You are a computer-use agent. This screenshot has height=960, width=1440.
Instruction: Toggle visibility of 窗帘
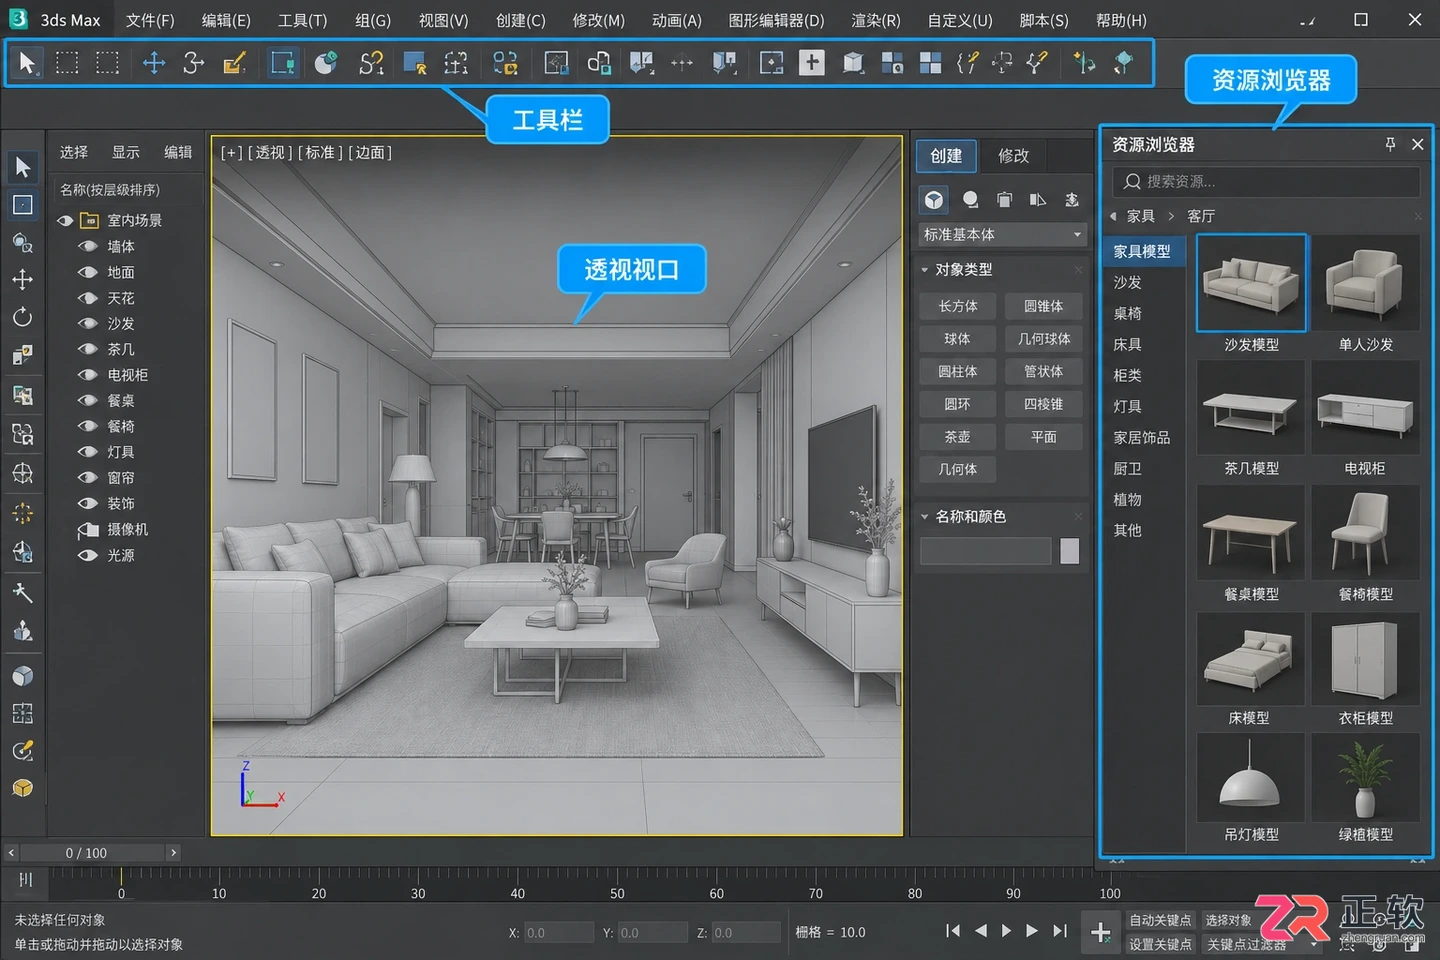88,478
